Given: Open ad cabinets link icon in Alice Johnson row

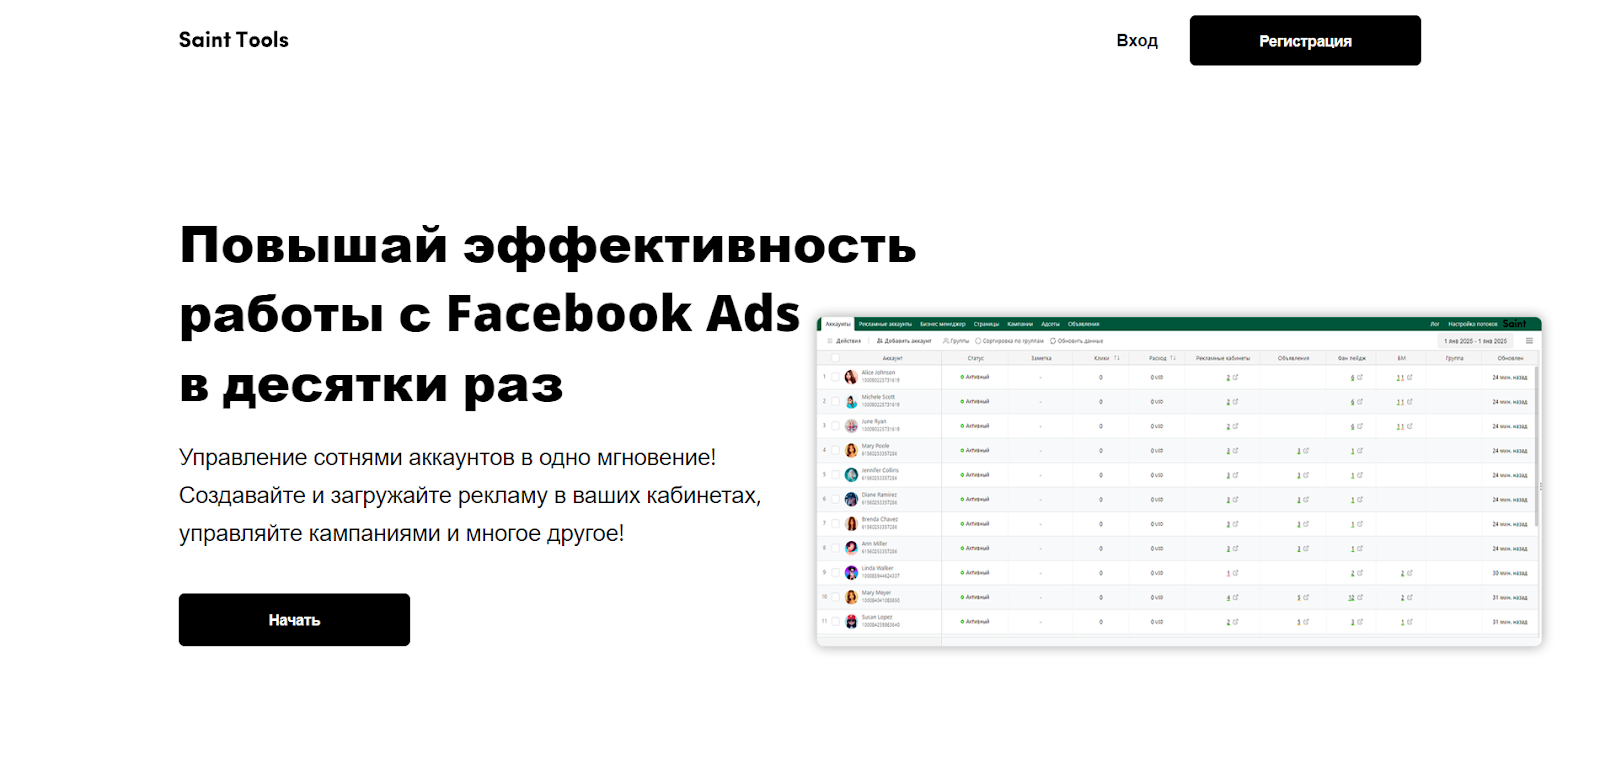Looking at the screenshot, I should 1235,377.
